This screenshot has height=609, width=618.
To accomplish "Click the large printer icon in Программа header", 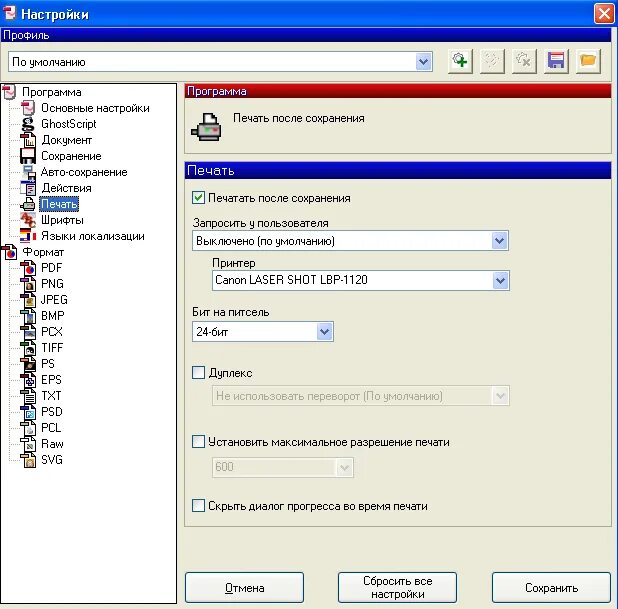I will coord(206,127).
